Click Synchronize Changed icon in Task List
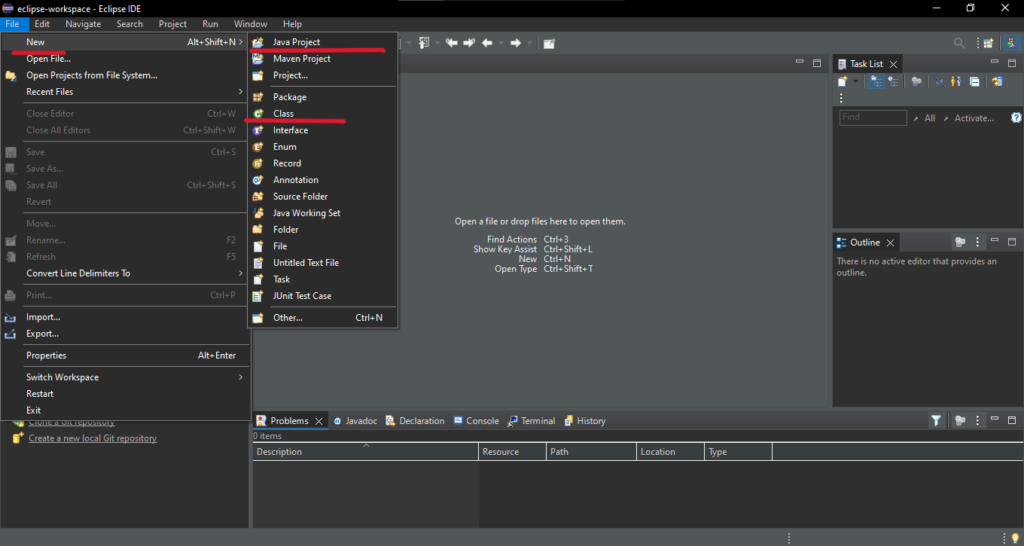The image size is (1024, 546). coord(997,81)
